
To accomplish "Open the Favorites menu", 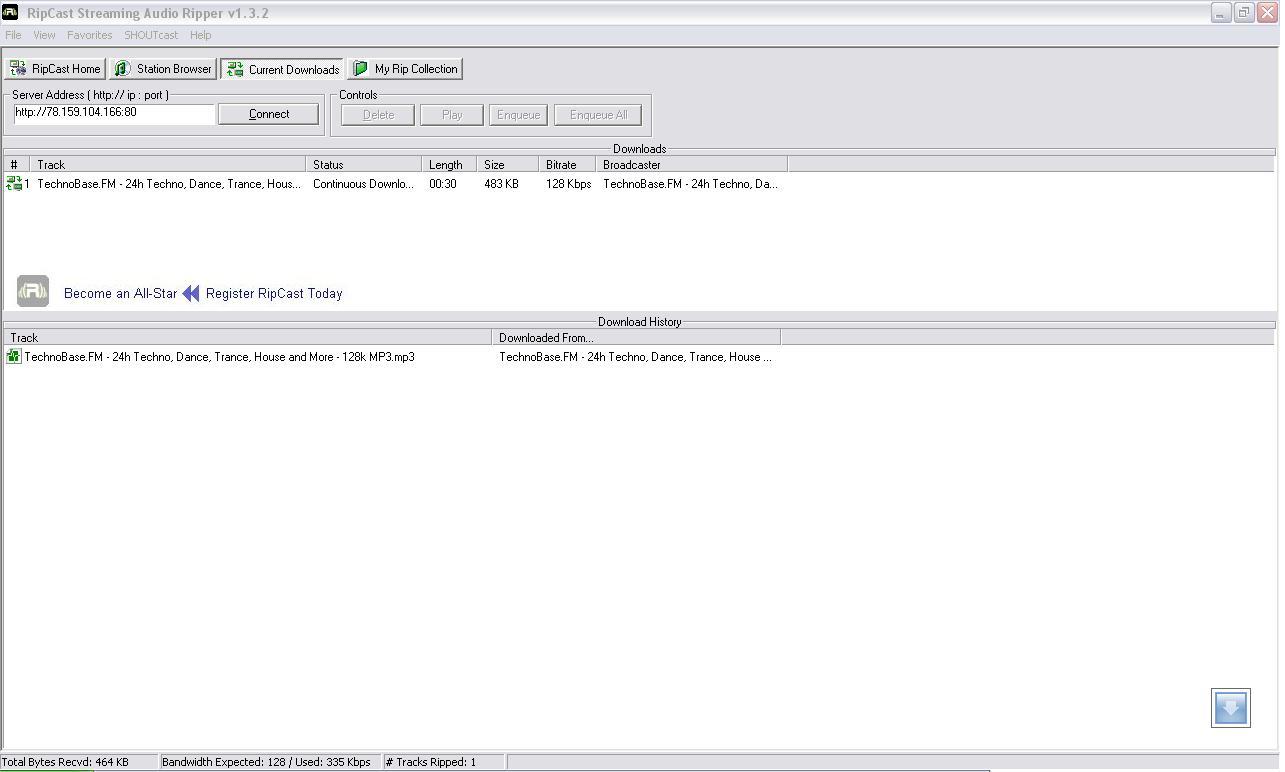I will tap(90, 35).
